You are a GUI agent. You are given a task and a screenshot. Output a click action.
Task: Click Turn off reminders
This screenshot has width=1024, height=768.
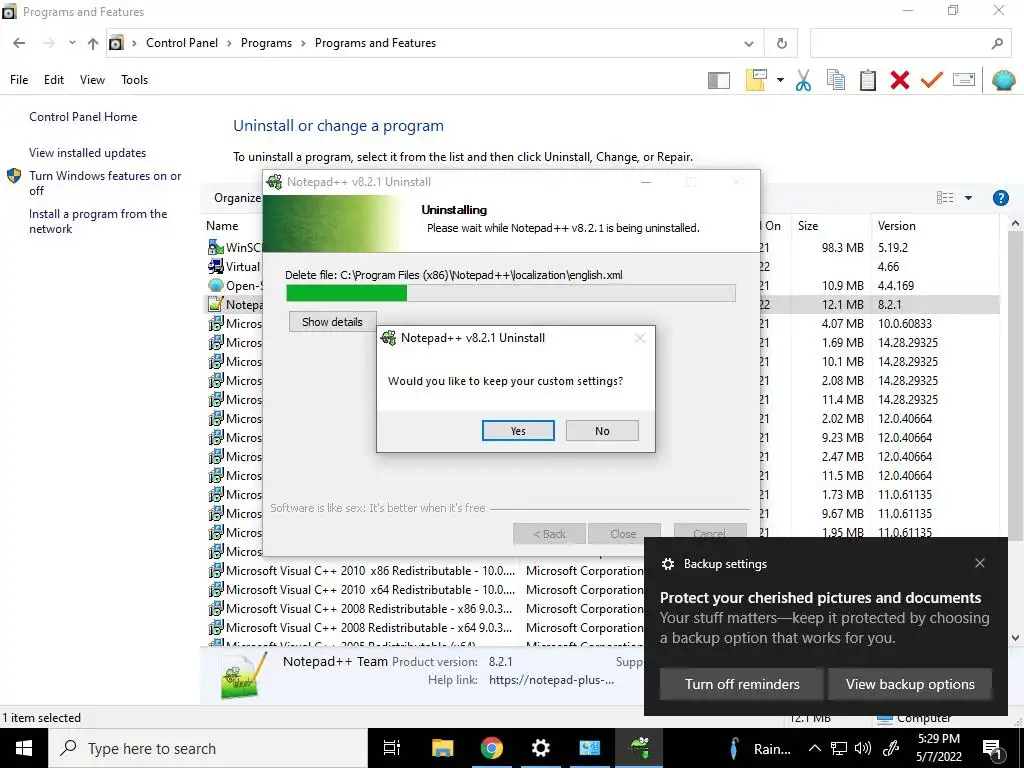point(742,684)
